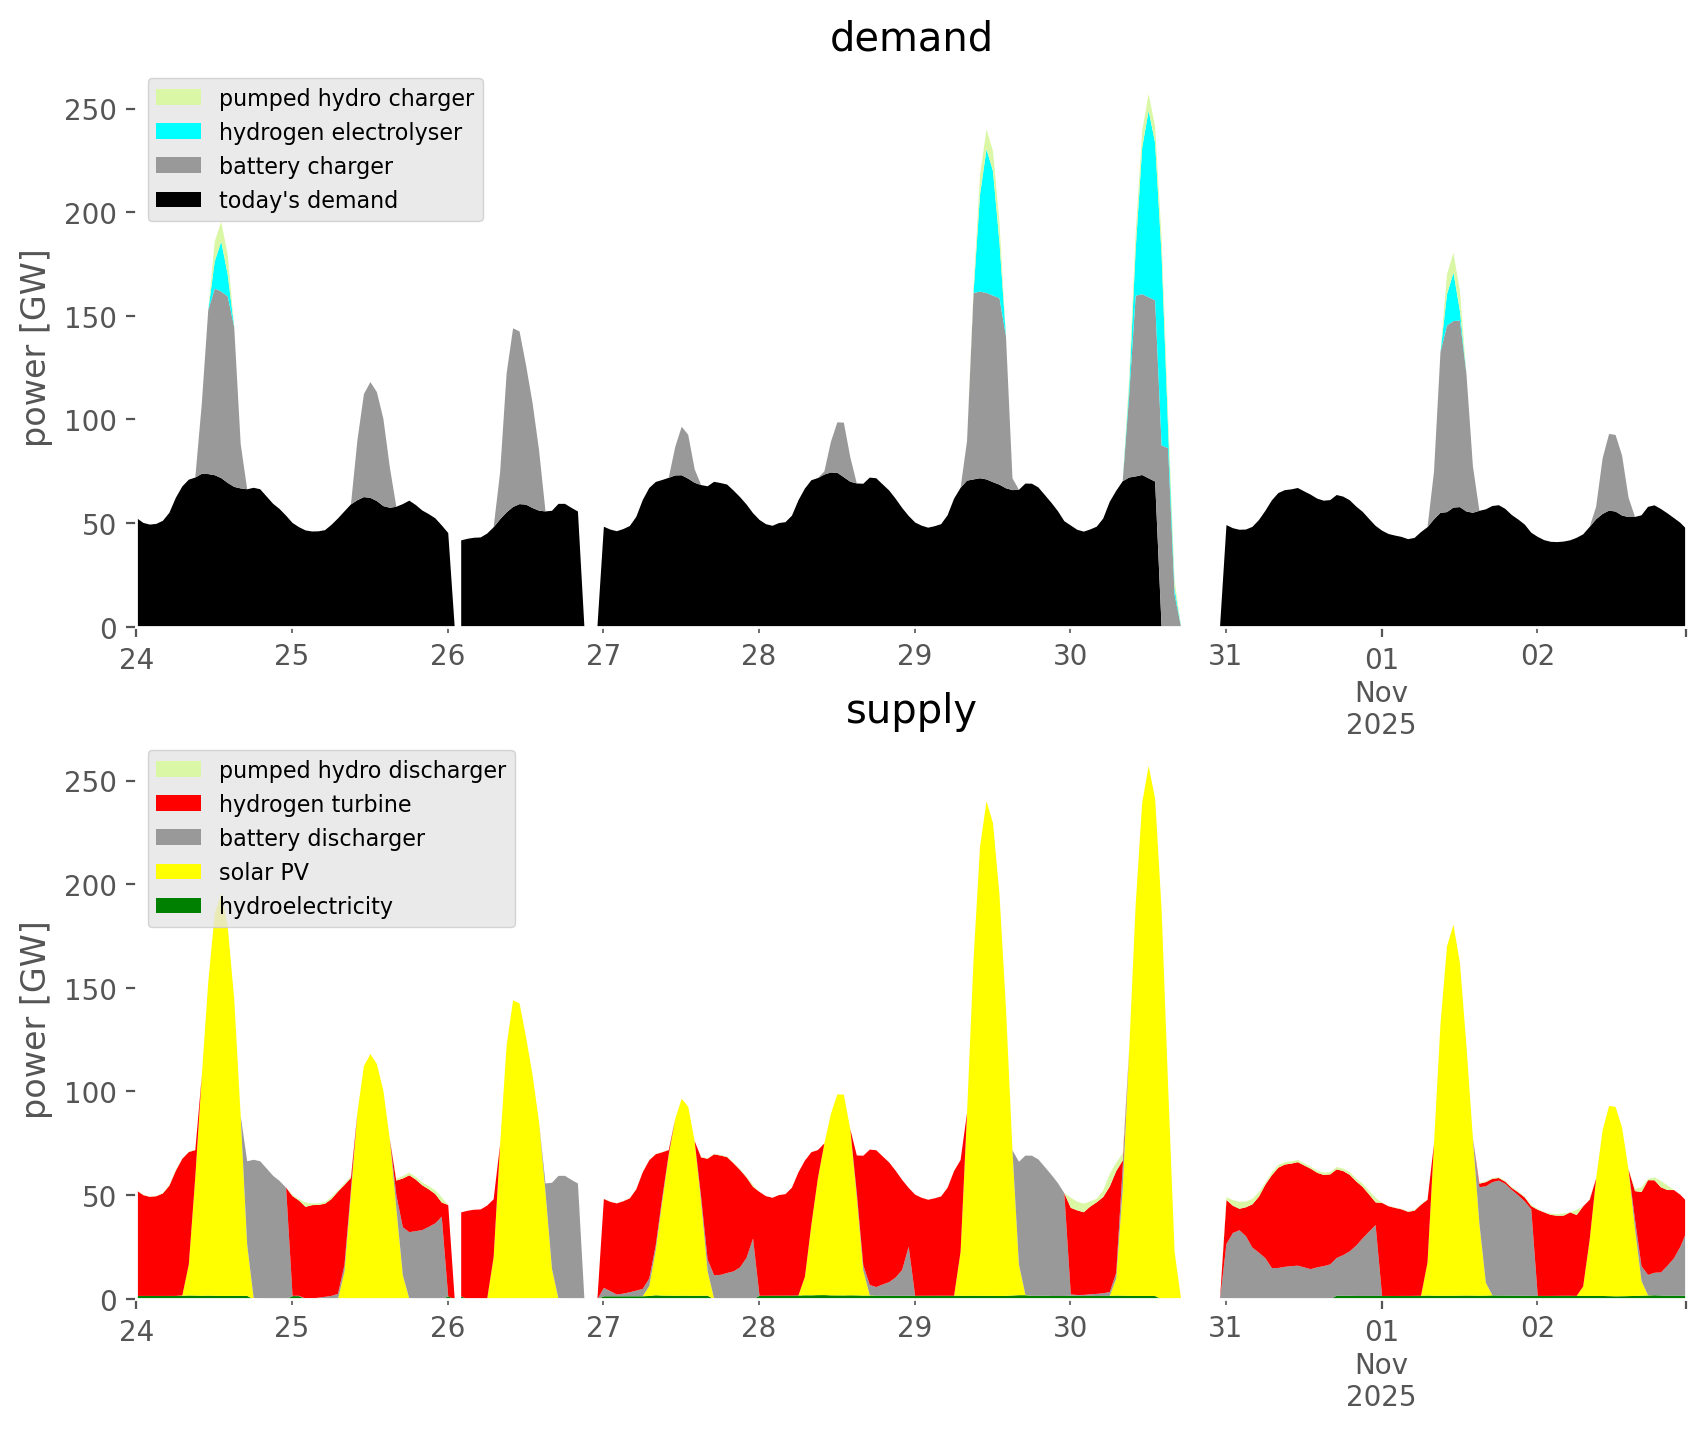Image resolution: width=1706 pixels, height=1431 pixels.
Task: Click the power [GW] axis label of supply chart
Action: (x=35, y=1020)
